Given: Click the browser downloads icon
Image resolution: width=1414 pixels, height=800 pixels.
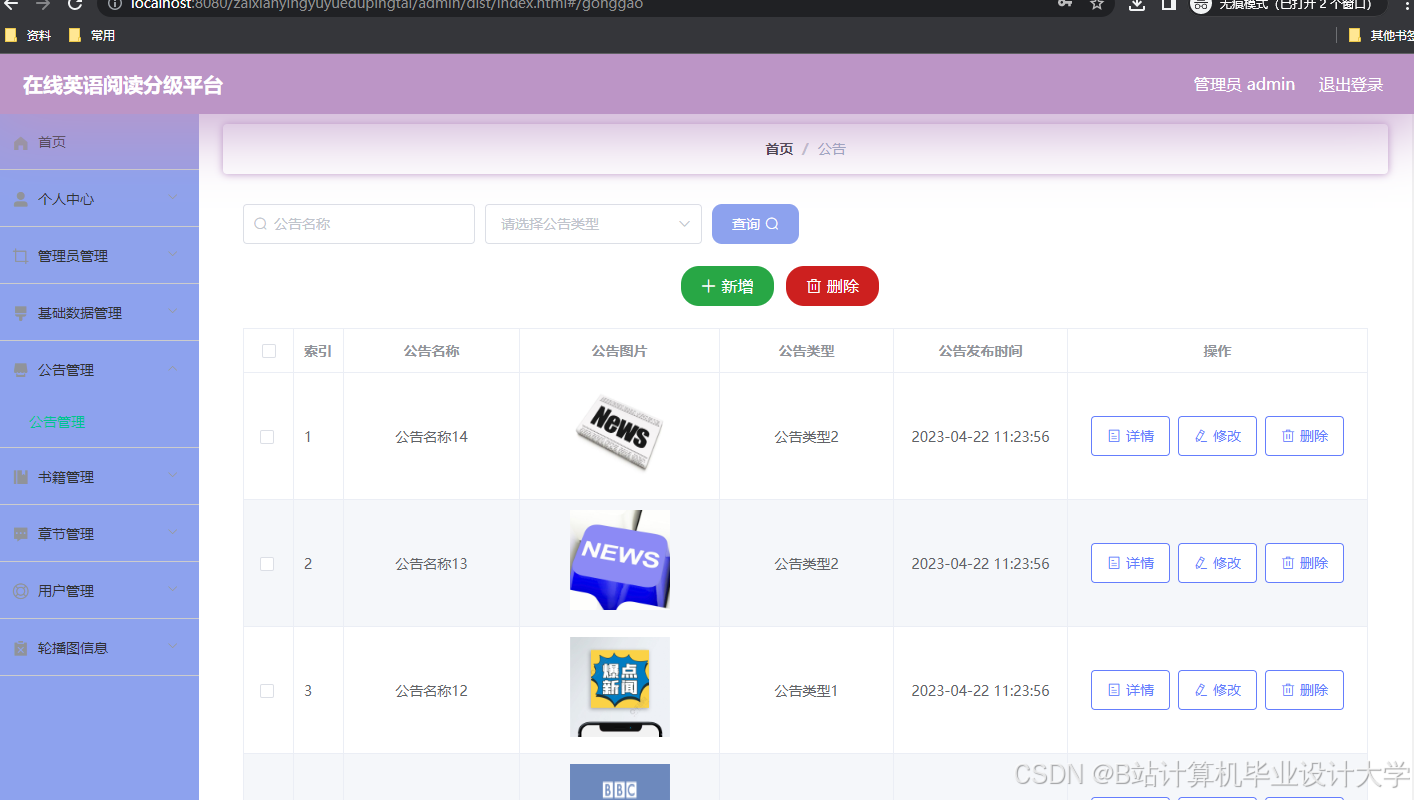Looking at the screenshot, I should (1137, 4).
